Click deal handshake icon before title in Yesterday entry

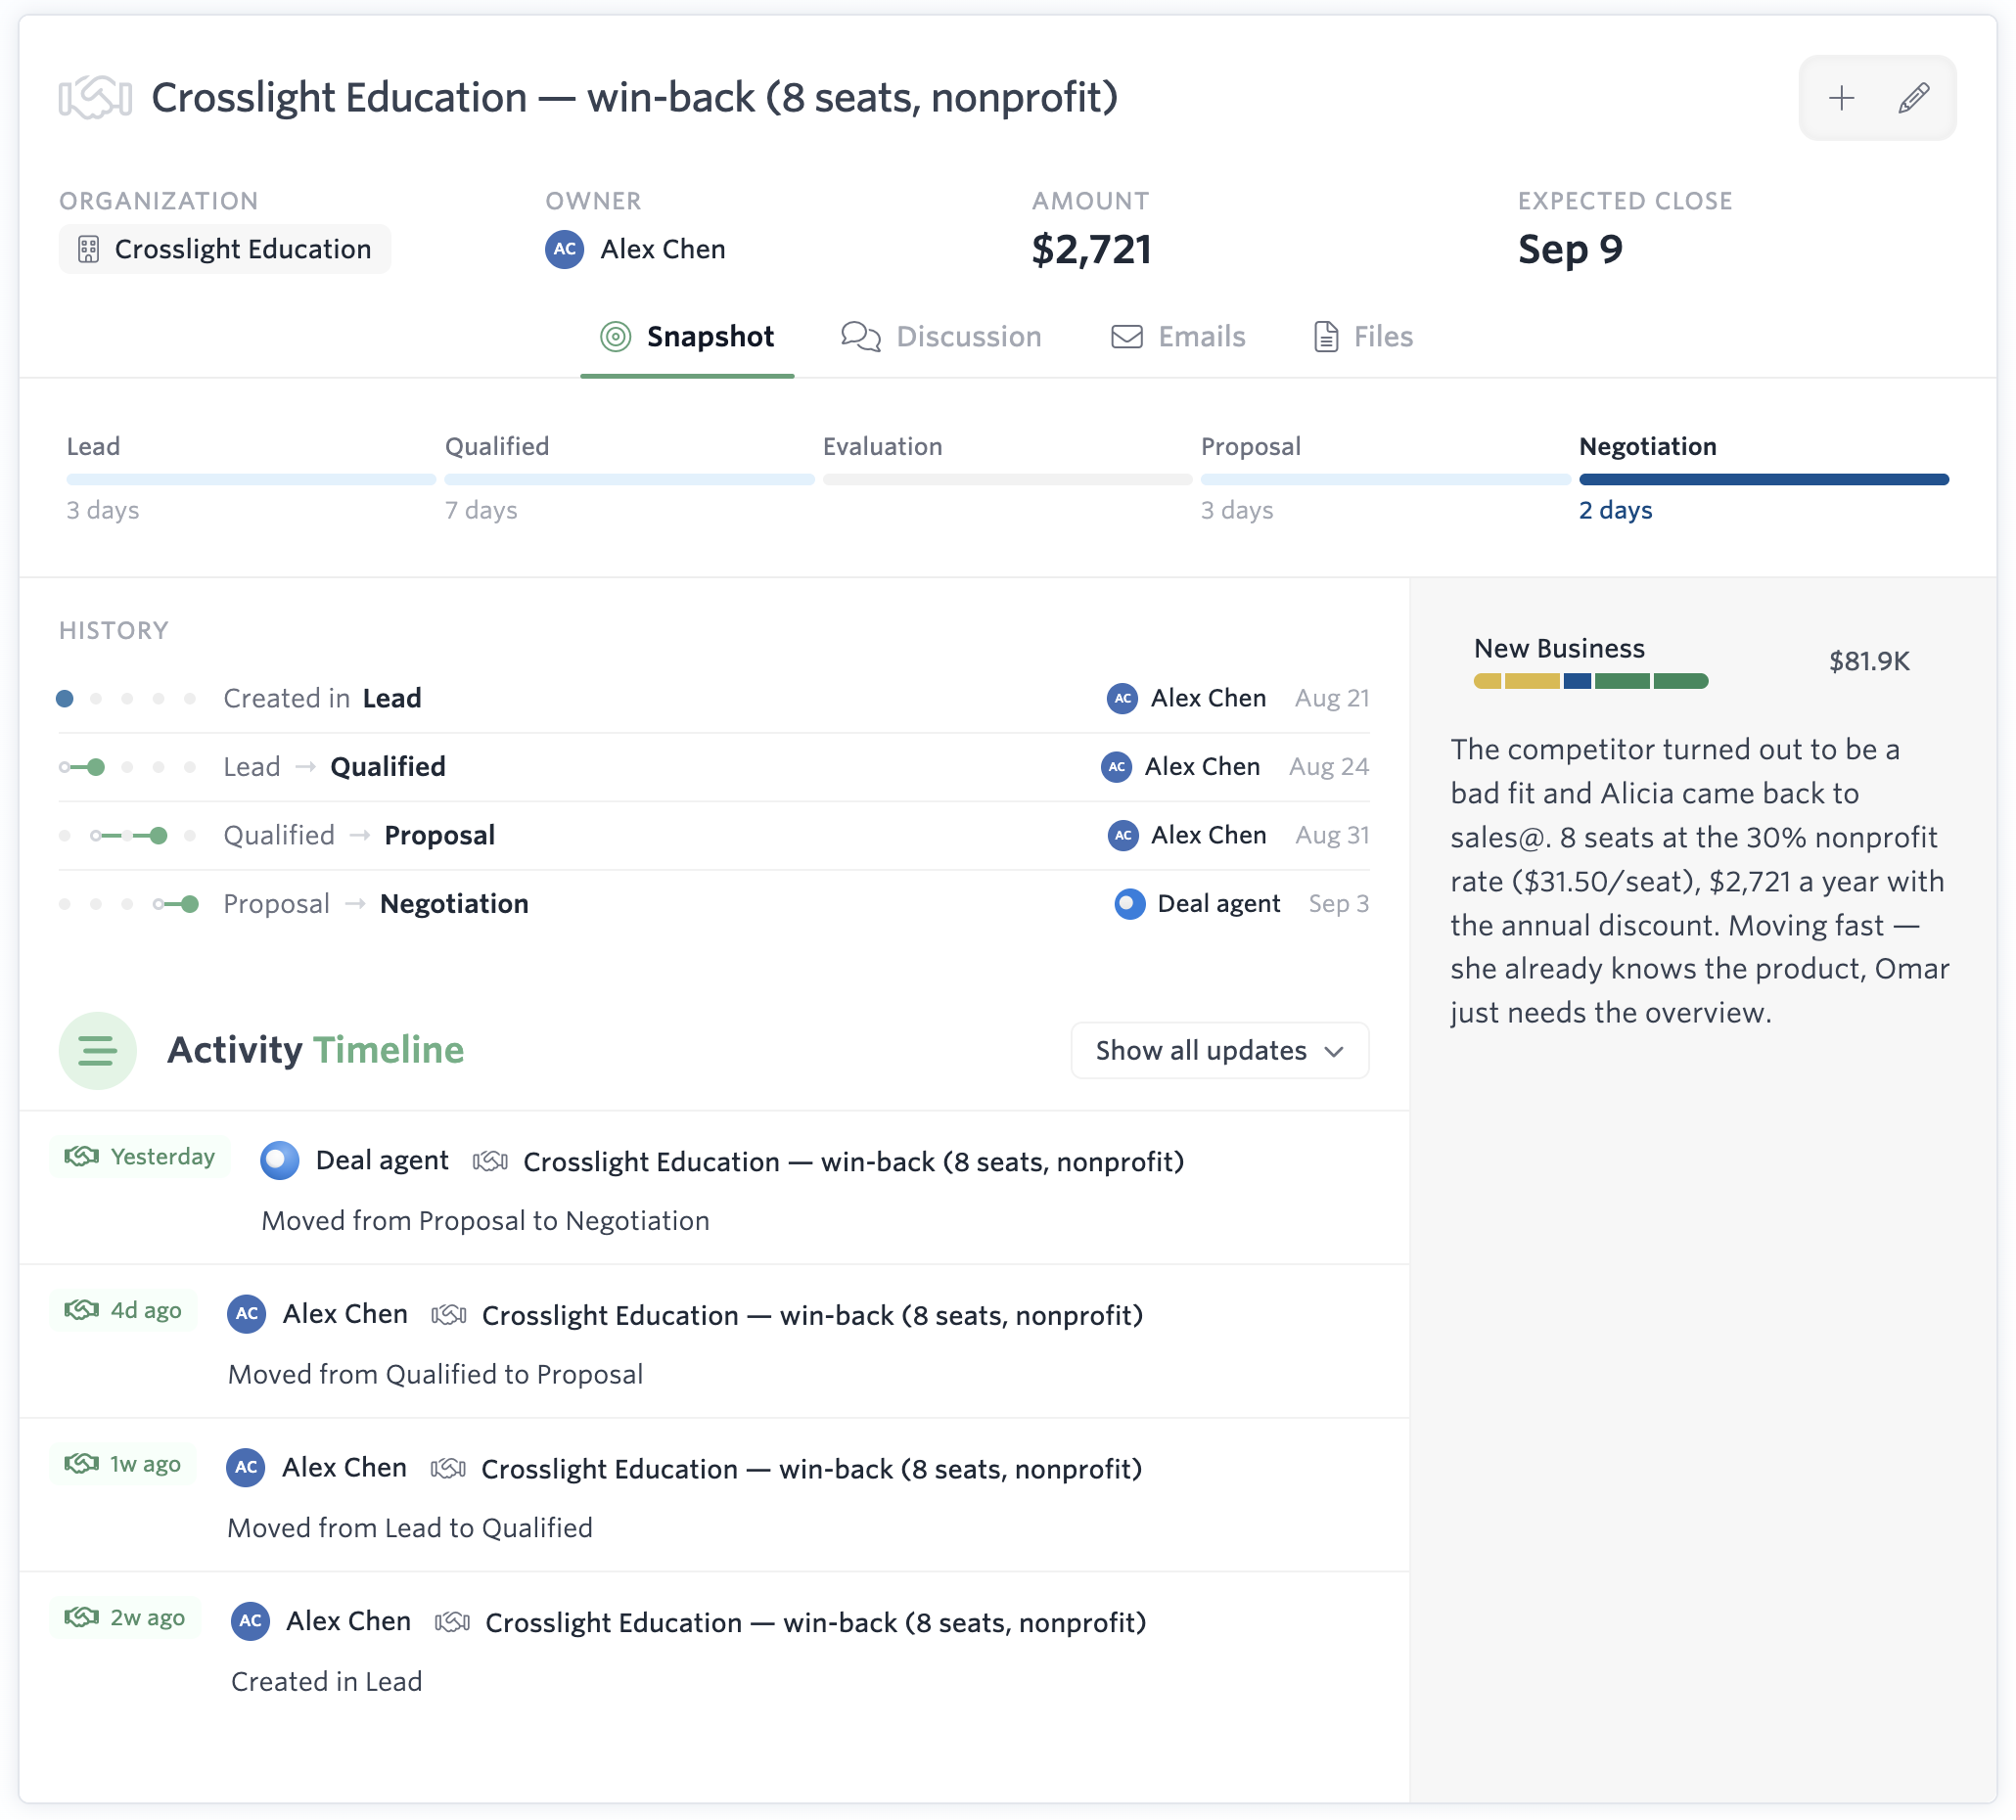point(490,1162)
